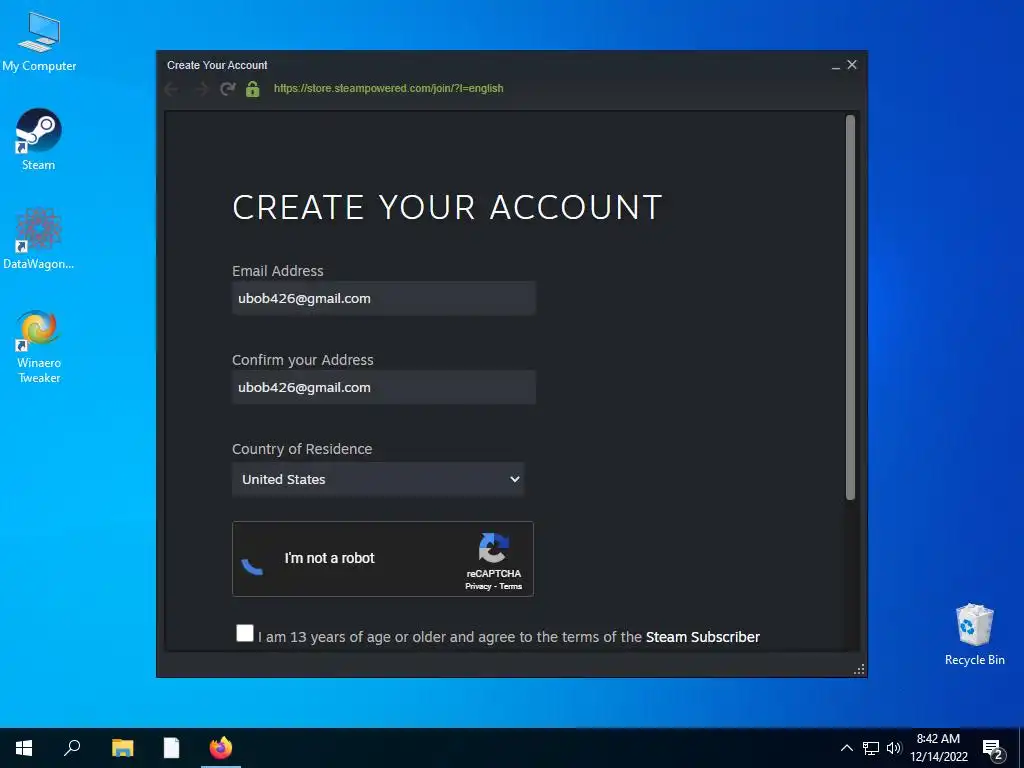This screenshot has width=1024, height=768.
Task: Open the Windows Start menu
Action: pyautogui.click(x=24, y=748)
